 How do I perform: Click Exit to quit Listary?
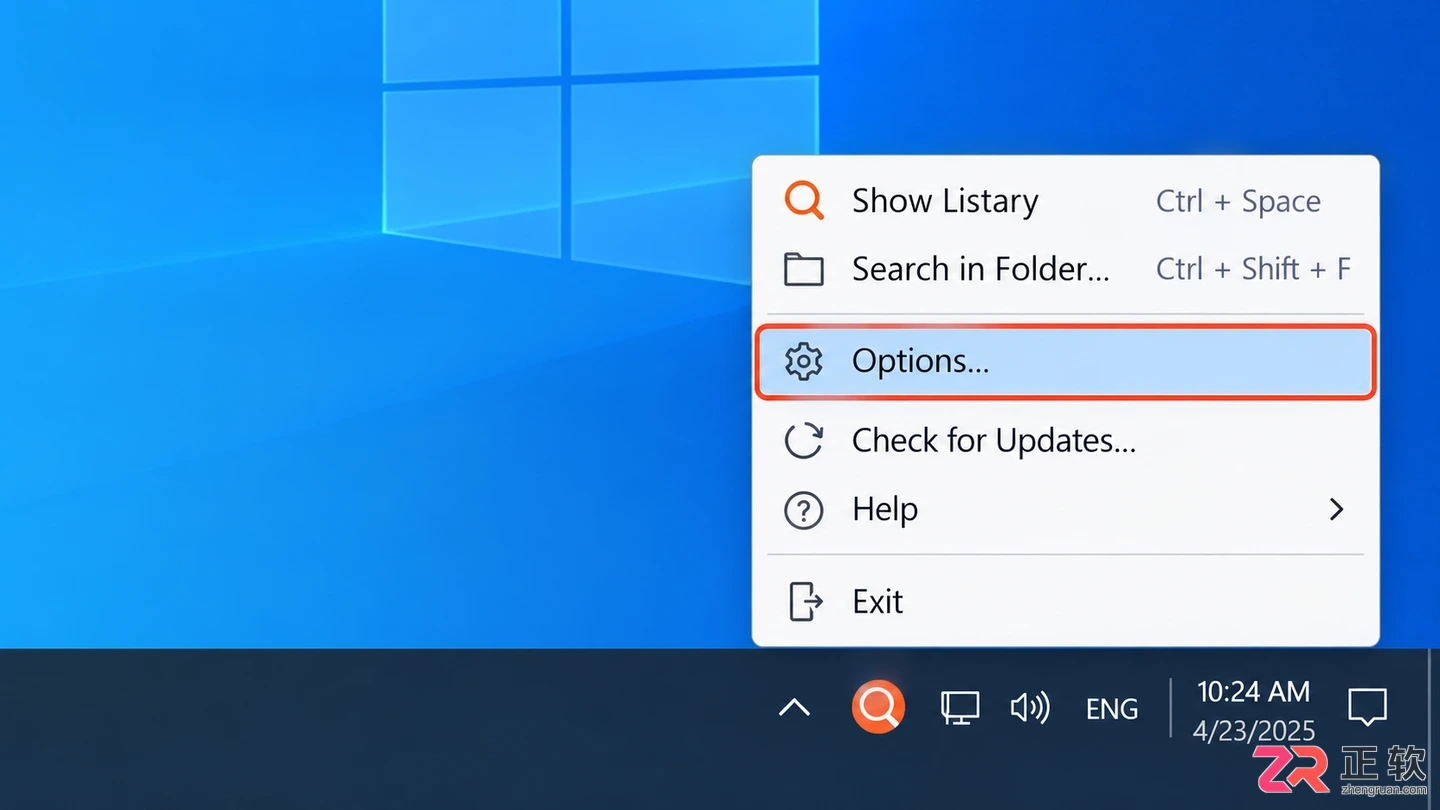(1066, 601)
